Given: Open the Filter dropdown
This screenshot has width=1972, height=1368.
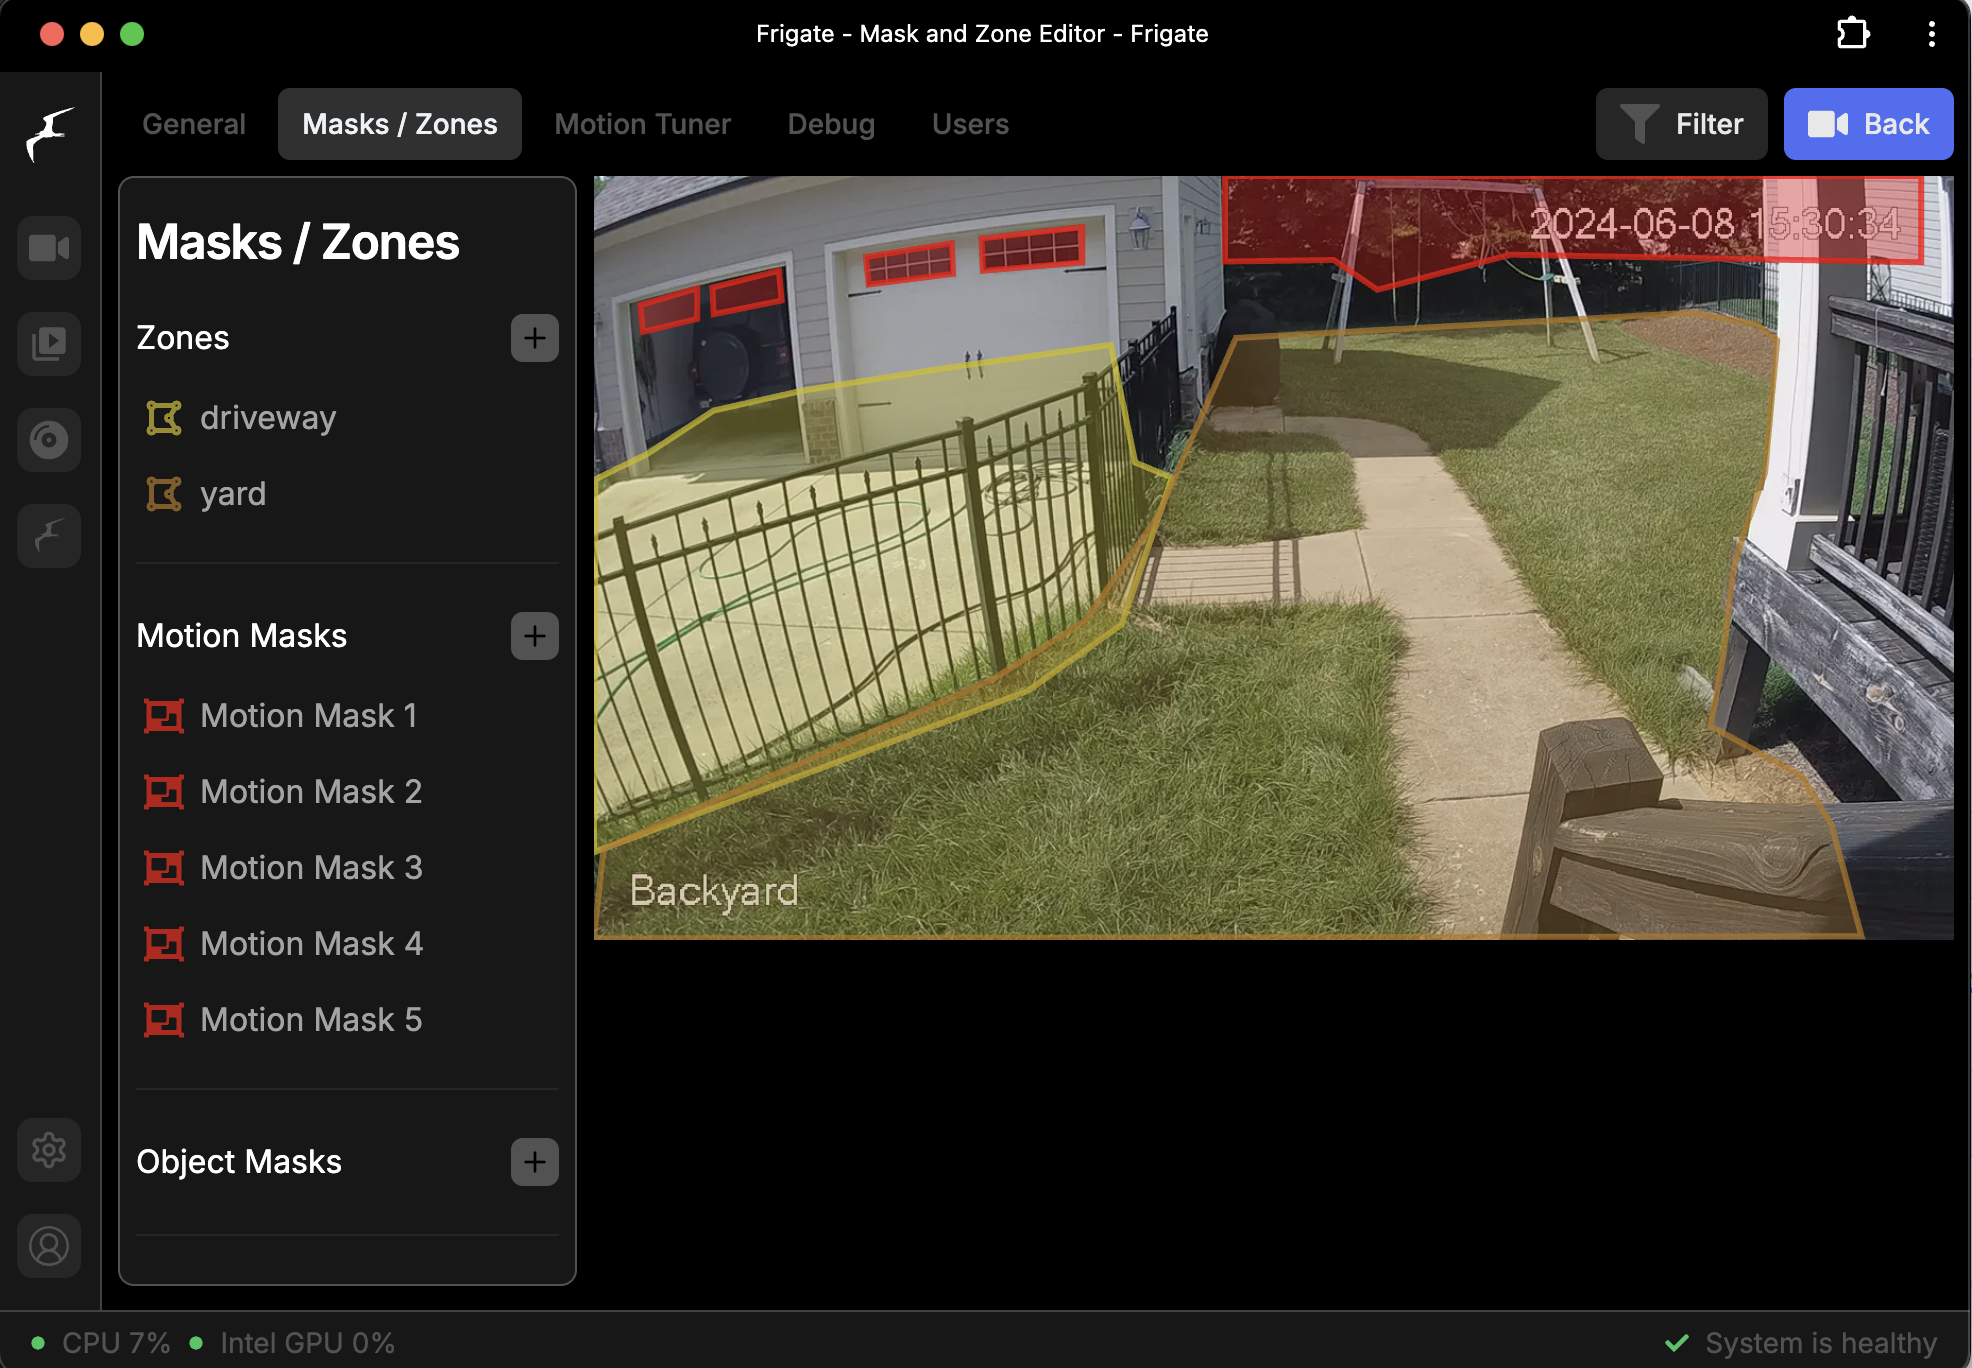Looking at the screenshot, I should coord(1682,124).
